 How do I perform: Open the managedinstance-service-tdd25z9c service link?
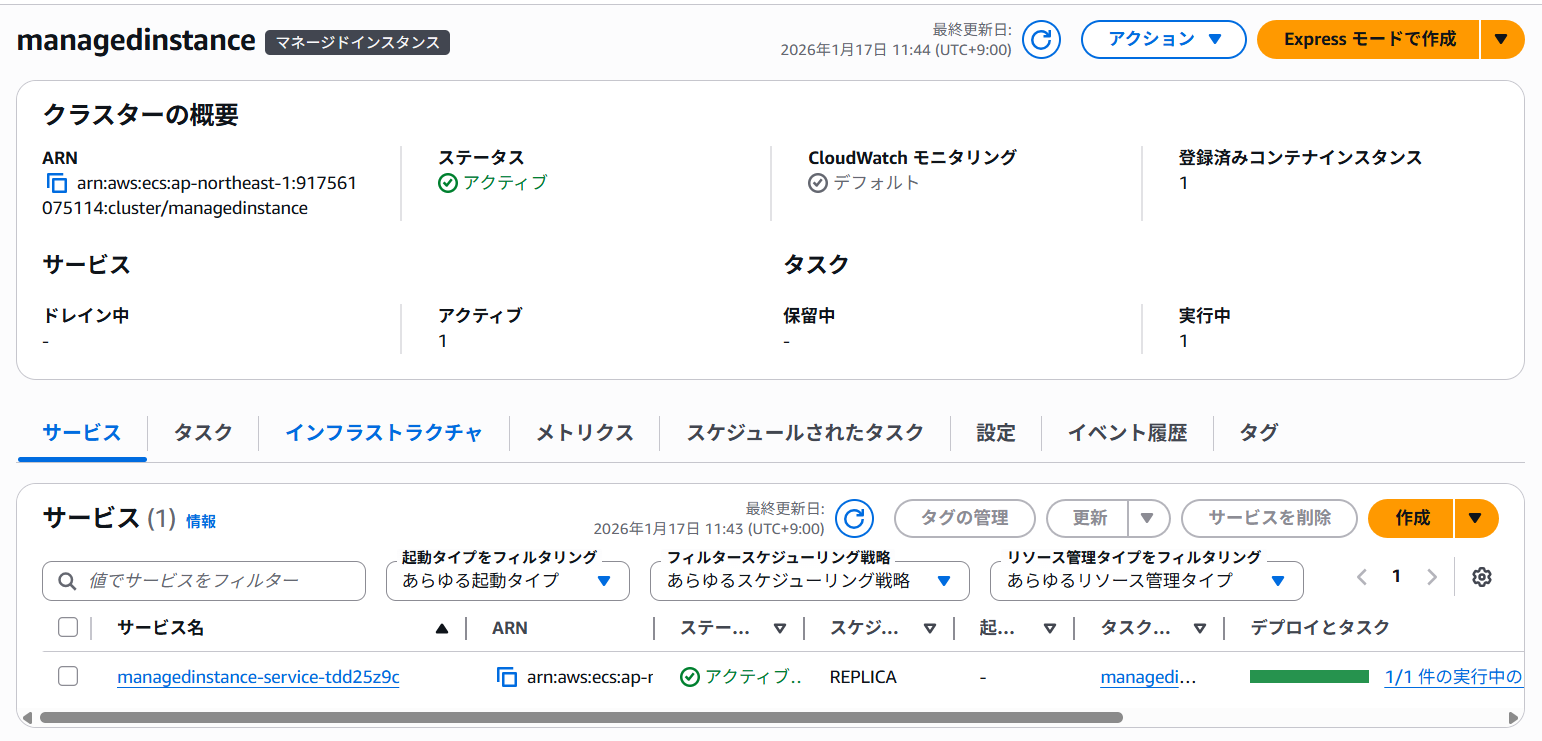[x=258, y=677]
